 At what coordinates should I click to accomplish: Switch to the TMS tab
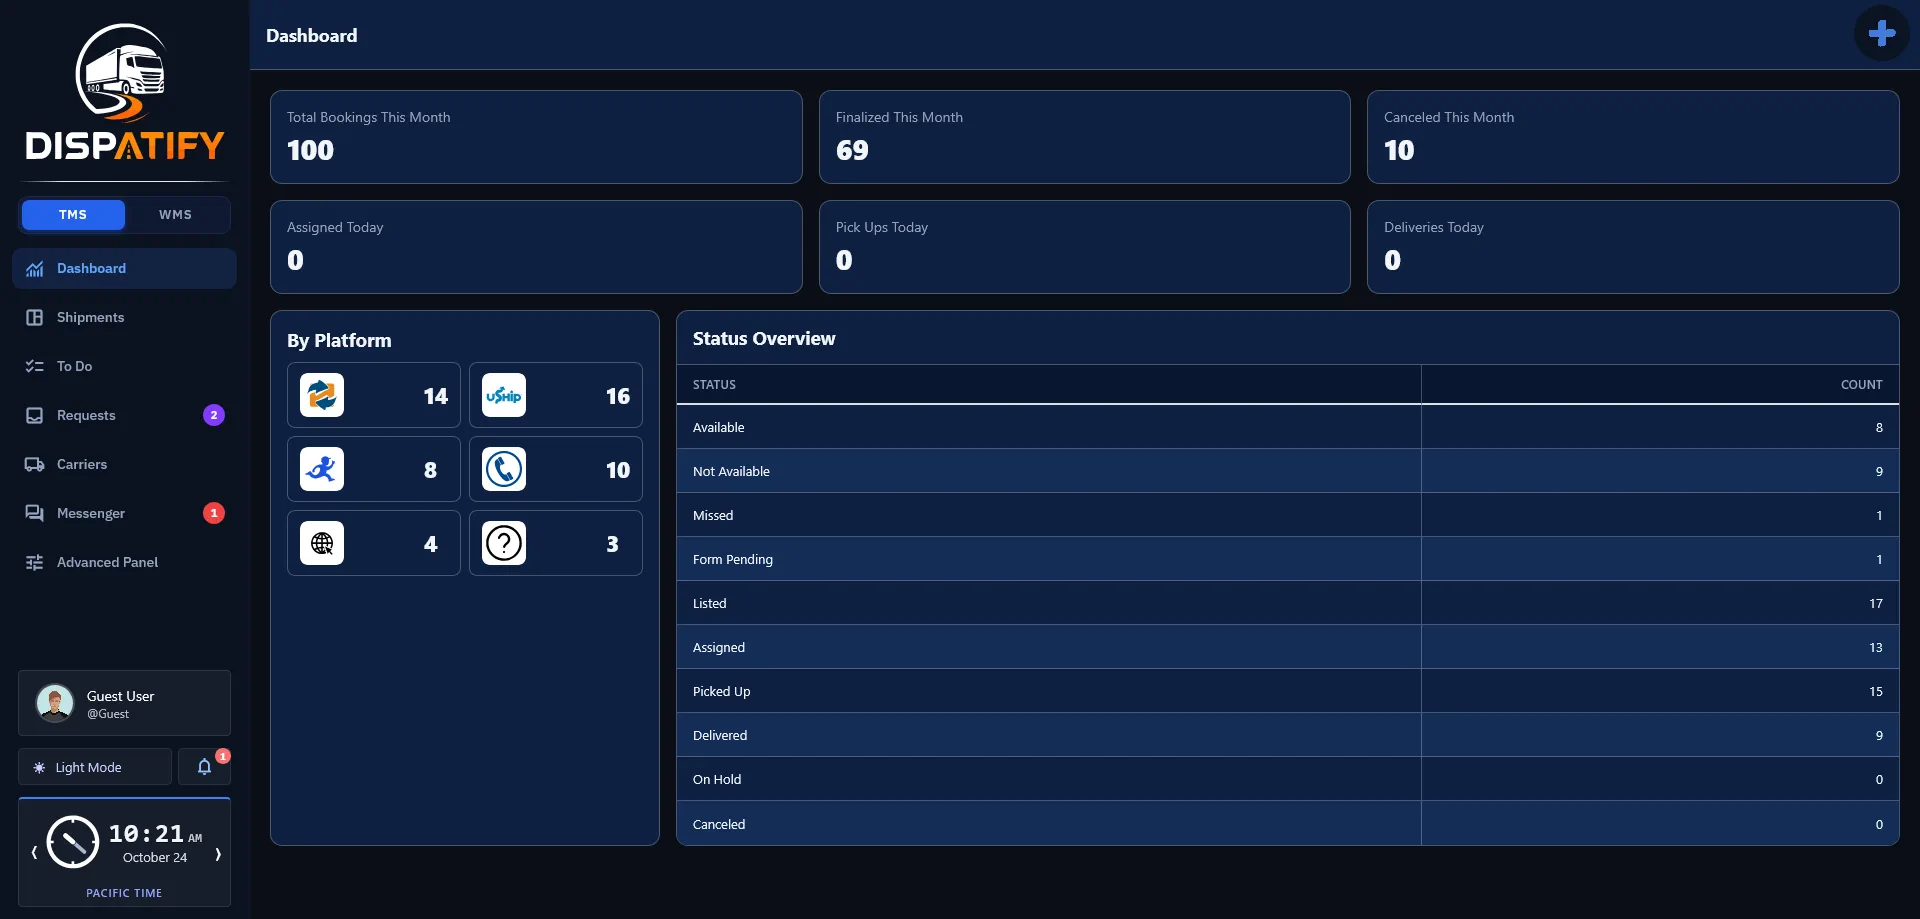pyautogui.click(x=73, y=215)
